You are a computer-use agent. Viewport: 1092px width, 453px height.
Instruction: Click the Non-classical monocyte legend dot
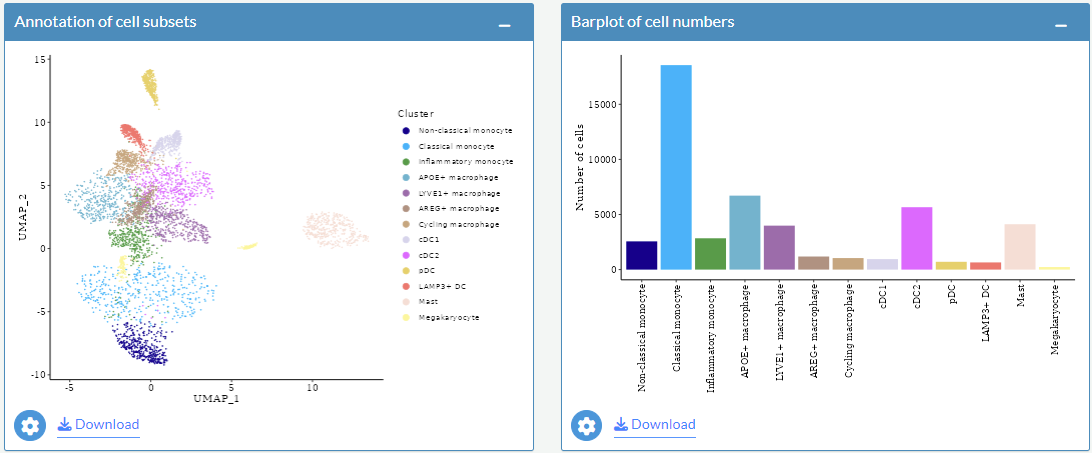click(x=405, y=131)
